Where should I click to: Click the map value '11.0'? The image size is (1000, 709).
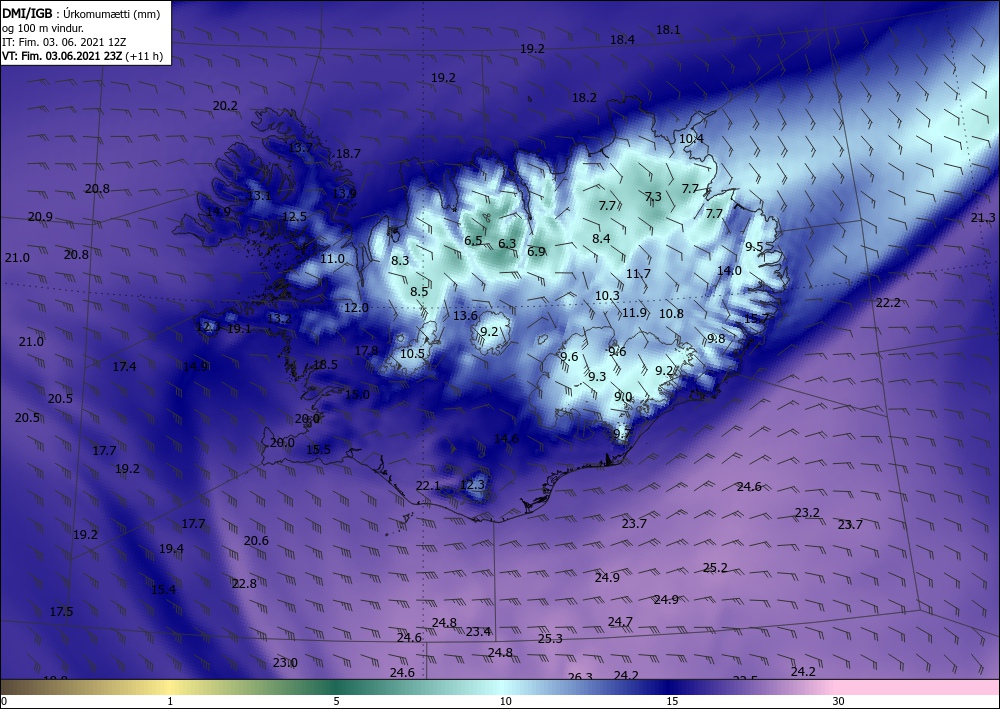[332, 259]
